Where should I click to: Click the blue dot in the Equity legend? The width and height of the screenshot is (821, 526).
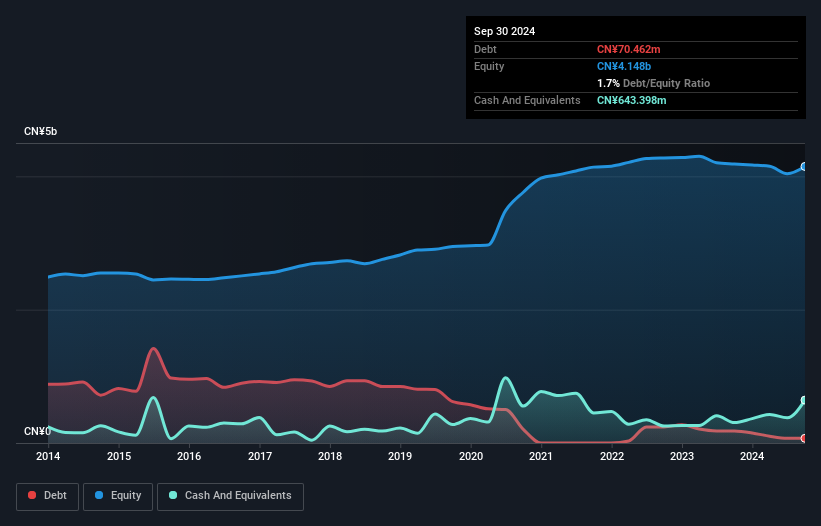[x=100, y=496]
